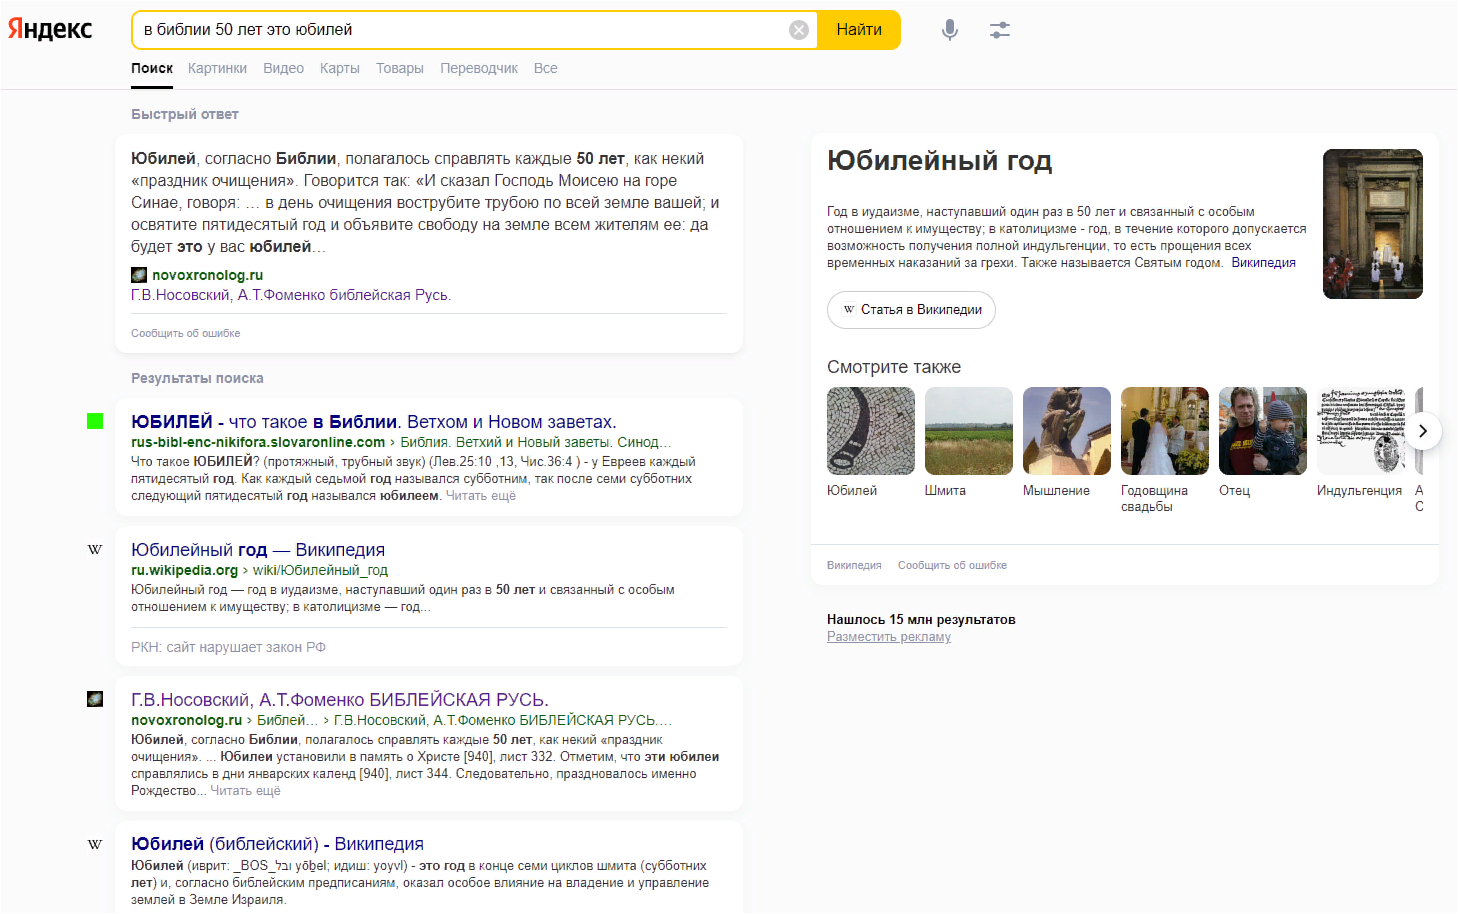
Task: Click Wikipedia favicon beside Юбилей (библейский) result
Action: pyautogui.click(x=95, y=844)
